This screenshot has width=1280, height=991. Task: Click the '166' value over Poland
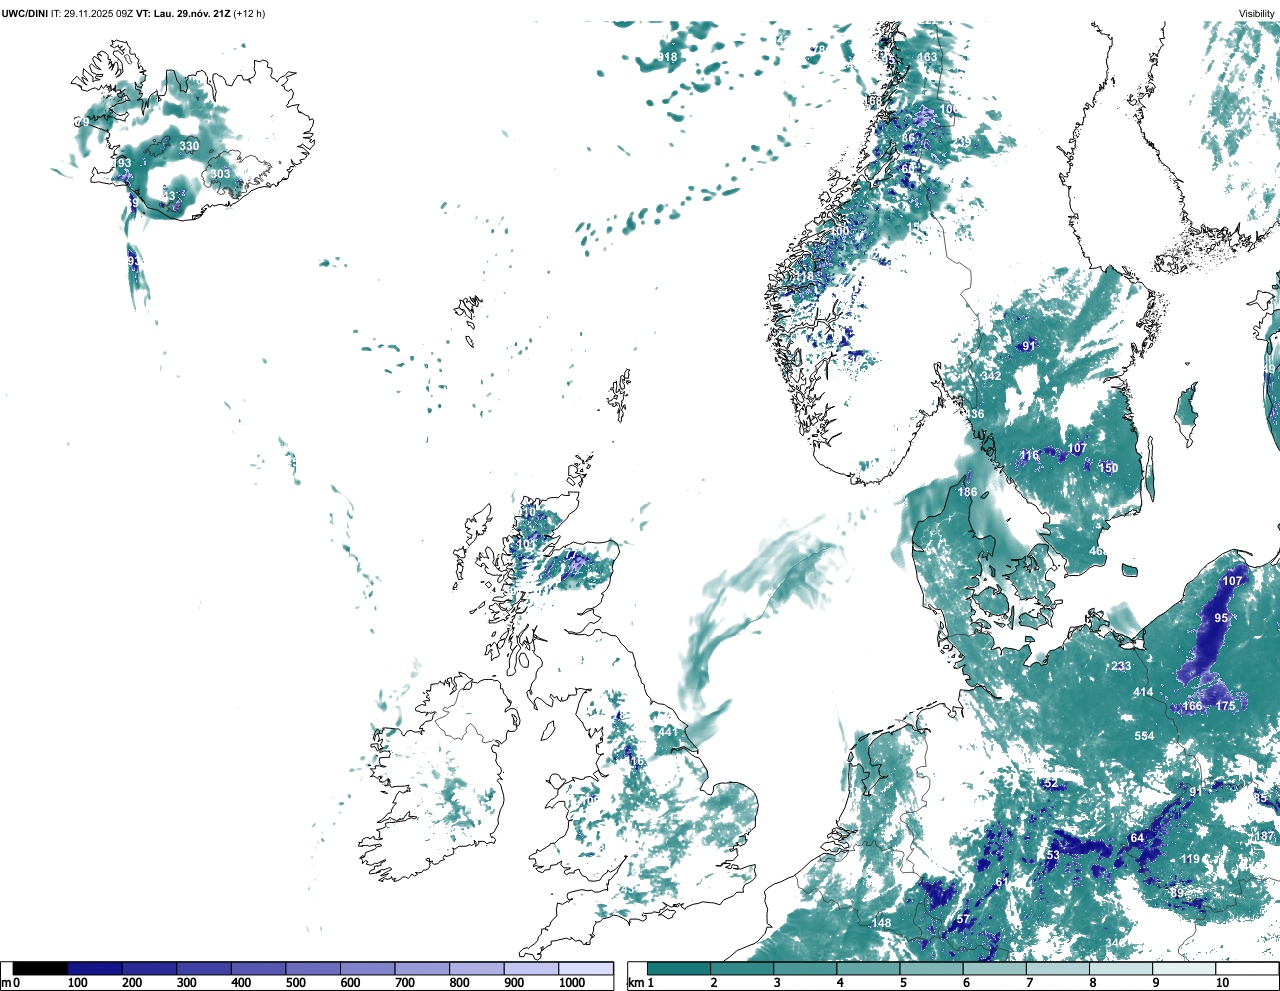[x=1193, y=706]
